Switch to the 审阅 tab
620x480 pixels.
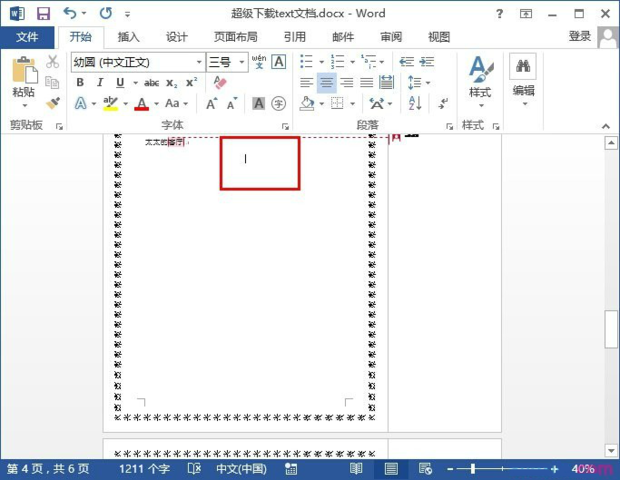[x=391, y=37]
